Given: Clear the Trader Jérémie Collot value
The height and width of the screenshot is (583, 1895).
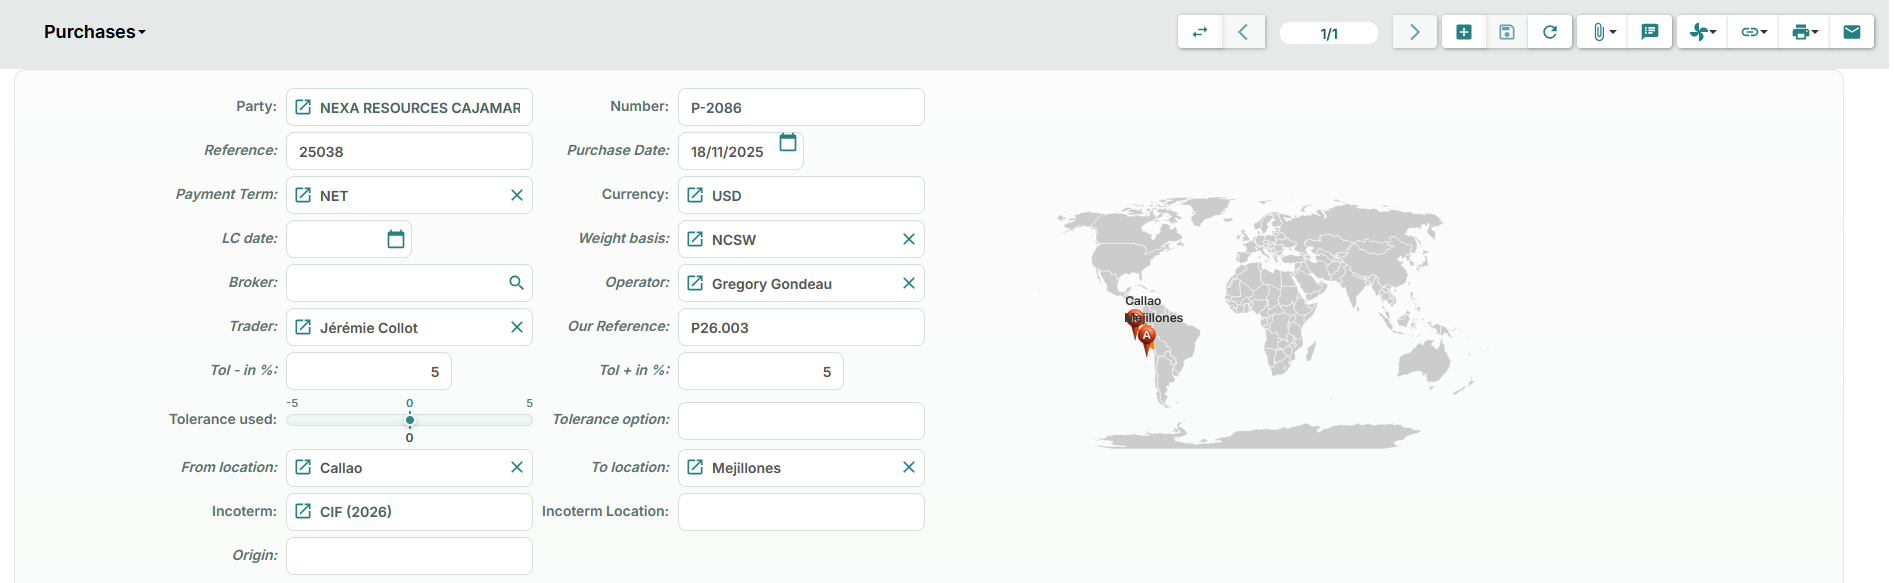Looking at the screenshot, I should click(x=517, y=327).
